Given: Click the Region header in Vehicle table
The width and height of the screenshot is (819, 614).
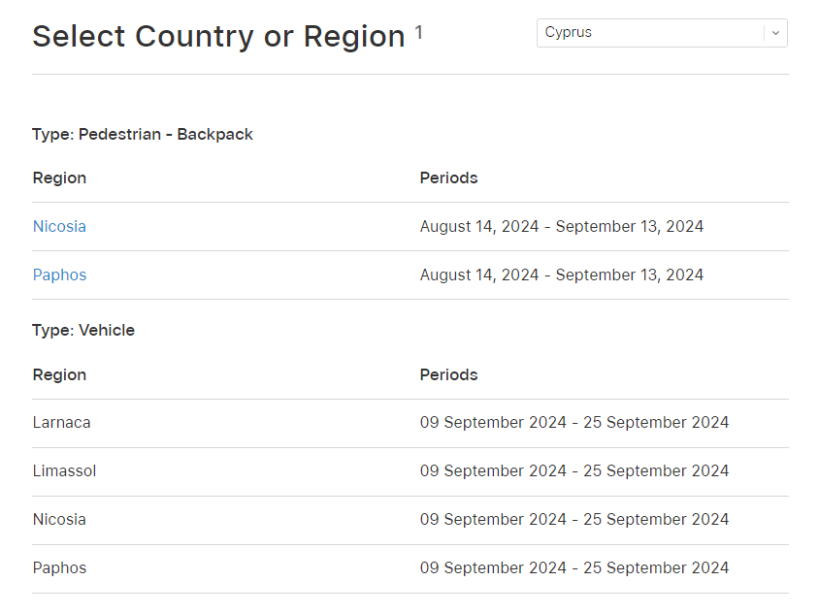Looking at the screenshot, I should (x=60, y=375).
